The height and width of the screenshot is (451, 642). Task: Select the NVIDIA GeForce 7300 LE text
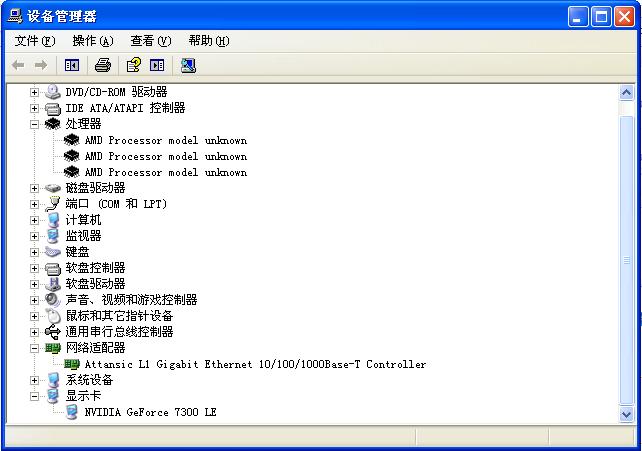[150, 412]
